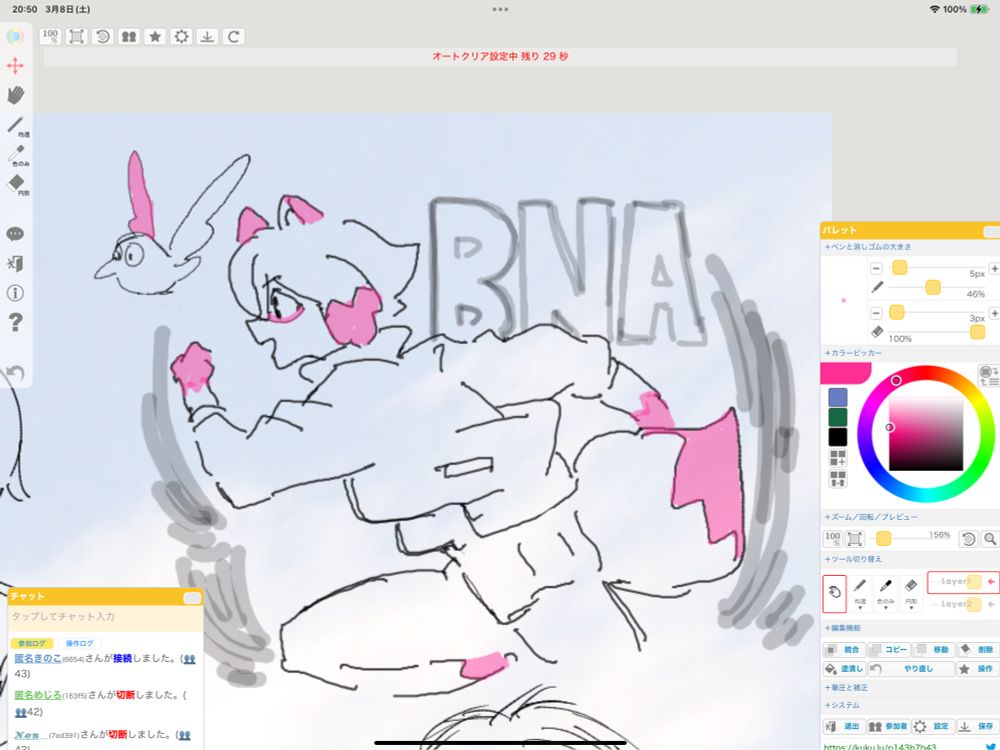Click the 塗潰し fill button
This screenshot has height=750, width=1000.
(x=843, y=669)
